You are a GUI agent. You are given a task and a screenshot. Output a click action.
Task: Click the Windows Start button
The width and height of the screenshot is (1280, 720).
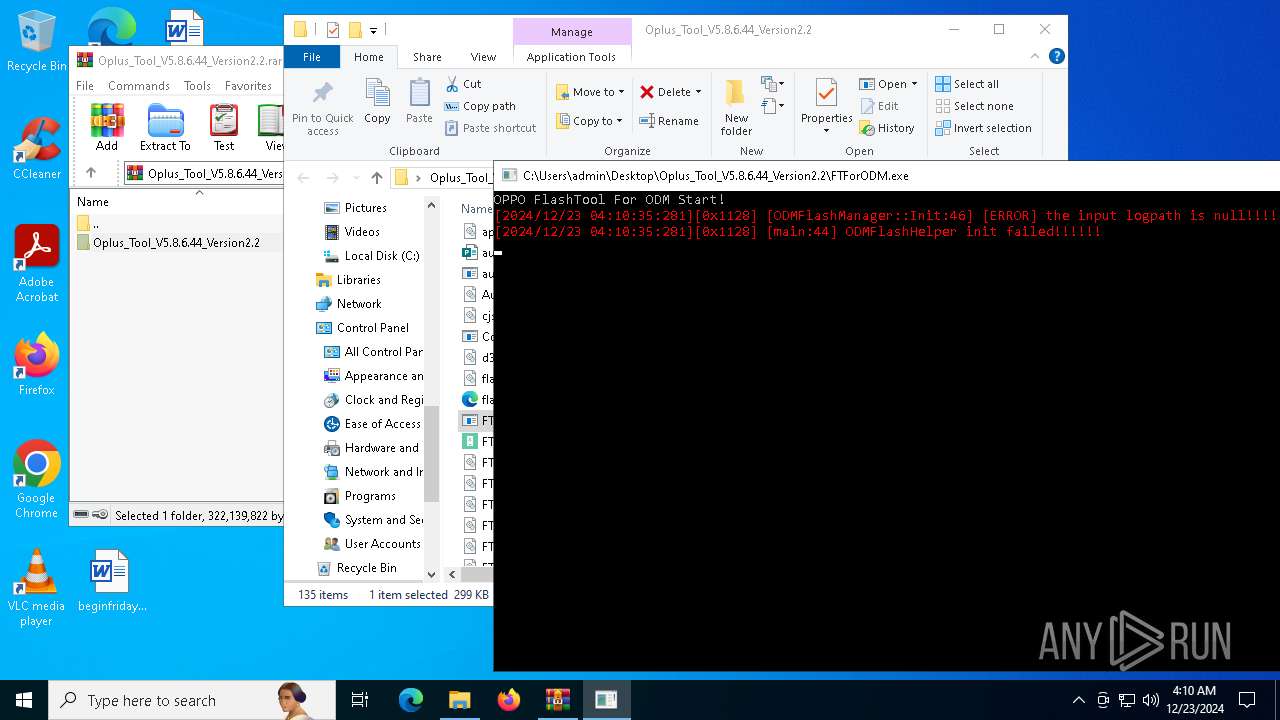pyautogui.click(x=24, y=700)
